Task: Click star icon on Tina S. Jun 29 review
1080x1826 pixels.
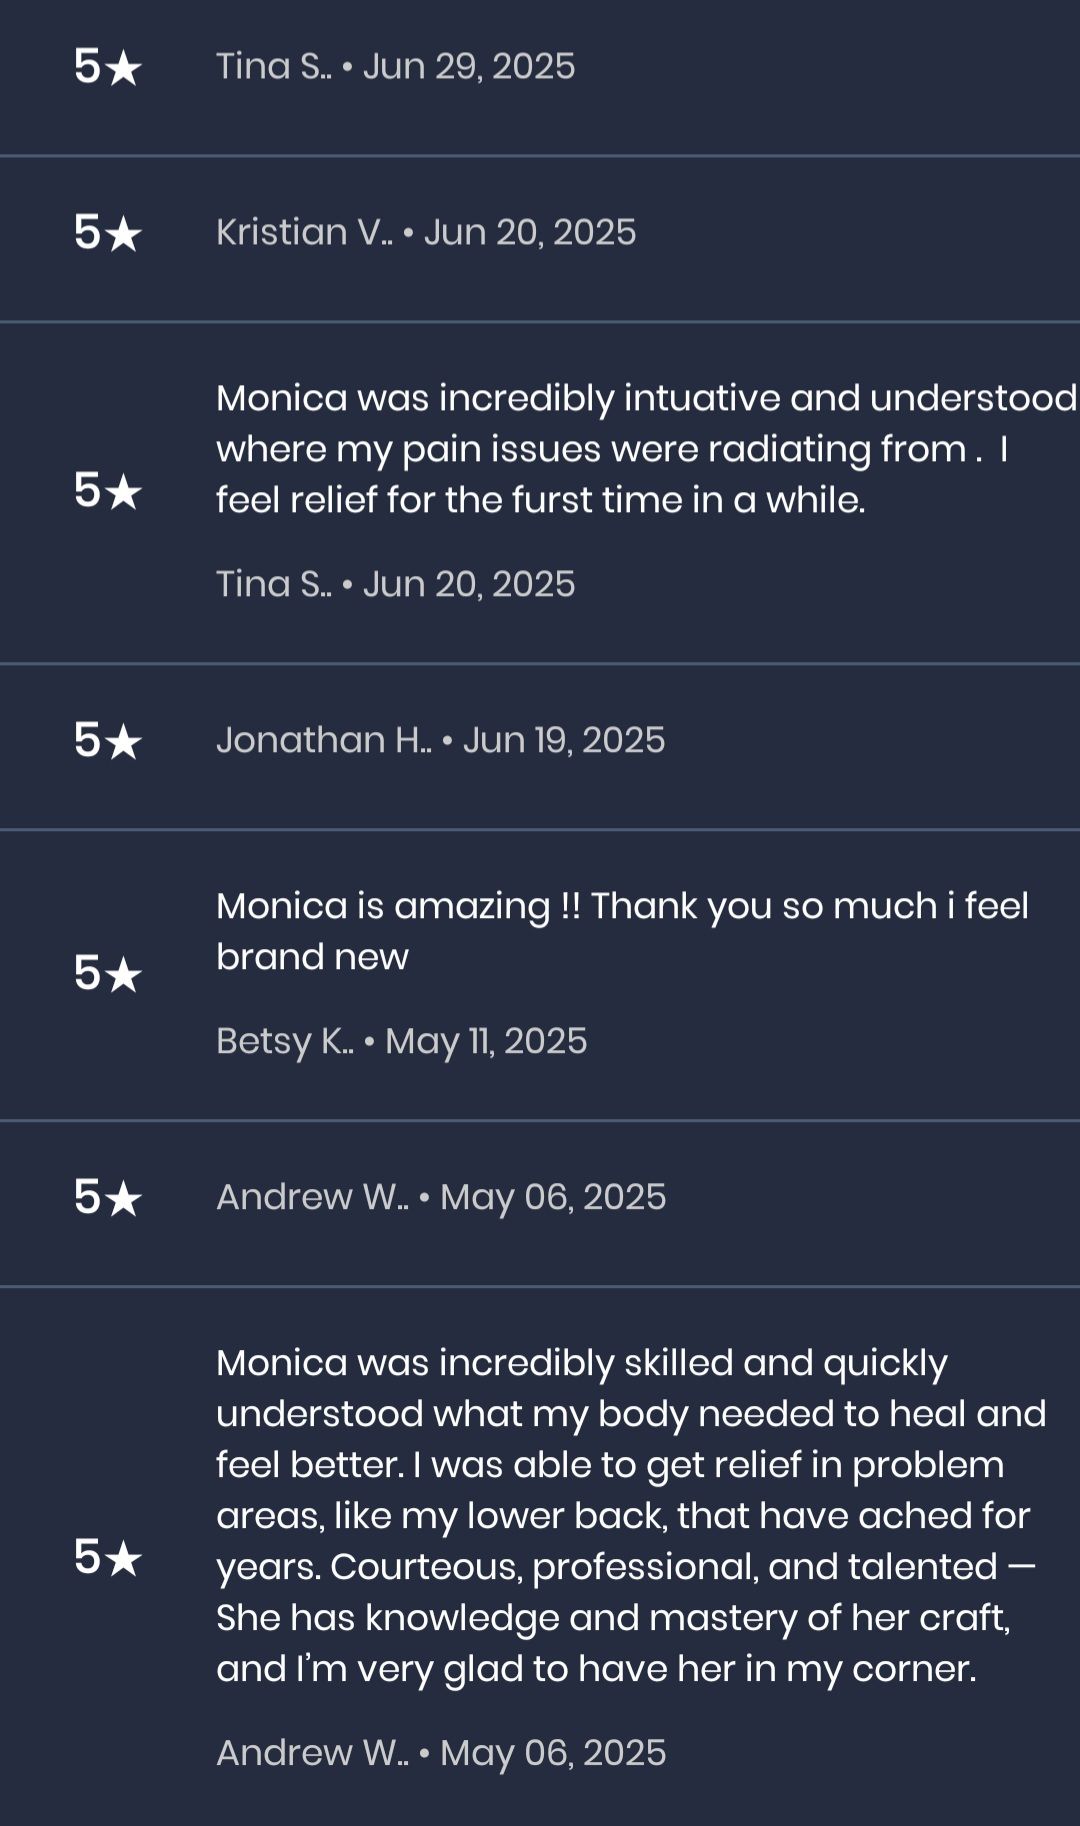Action: coord(123,69)
